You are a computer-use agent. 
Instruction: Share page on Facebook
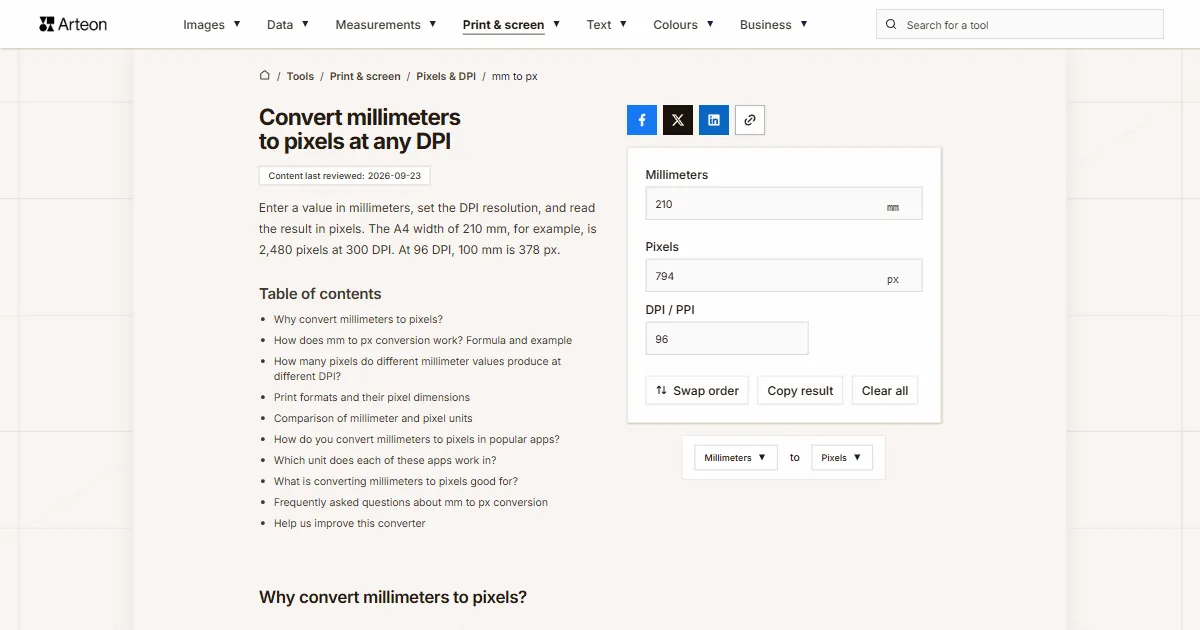point(642,120)
